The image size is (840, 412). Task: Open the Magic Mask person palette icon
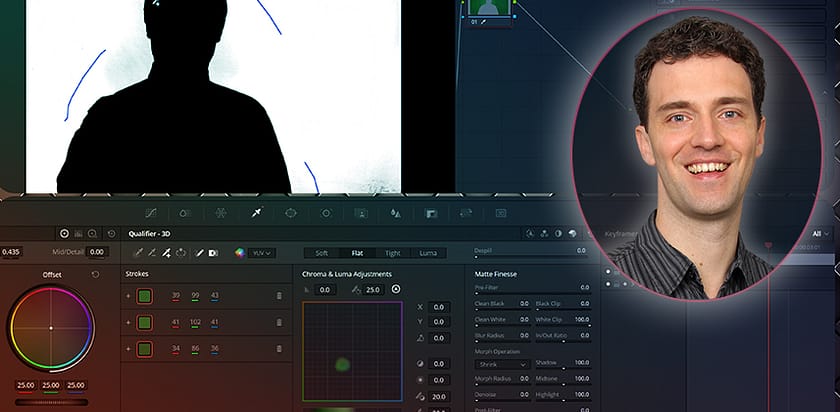click(x=361, y=213)
